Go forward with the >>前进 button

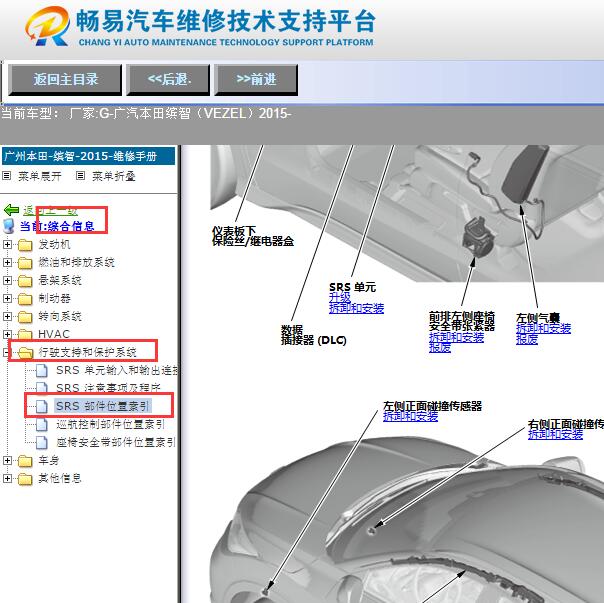point(256,79)
